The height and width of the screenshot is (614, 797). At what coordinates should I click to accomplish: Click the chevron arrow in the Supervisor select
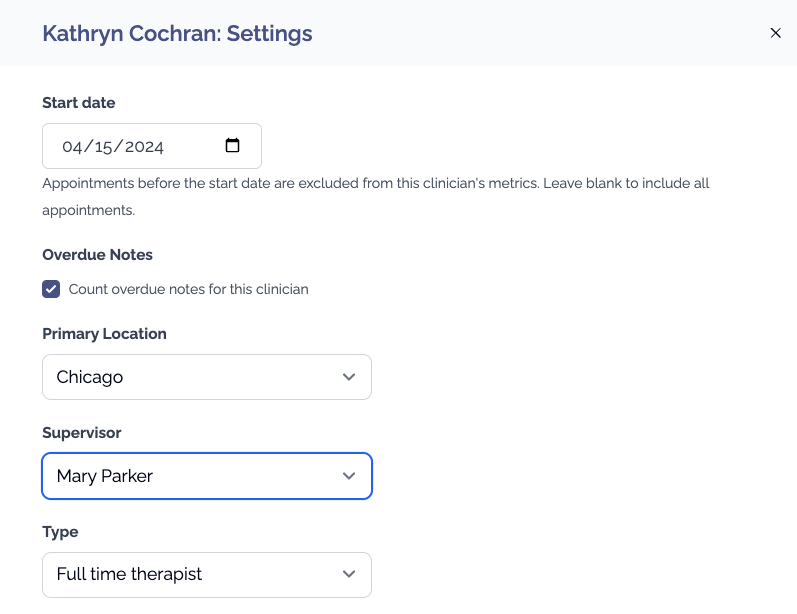click(349, 476)
